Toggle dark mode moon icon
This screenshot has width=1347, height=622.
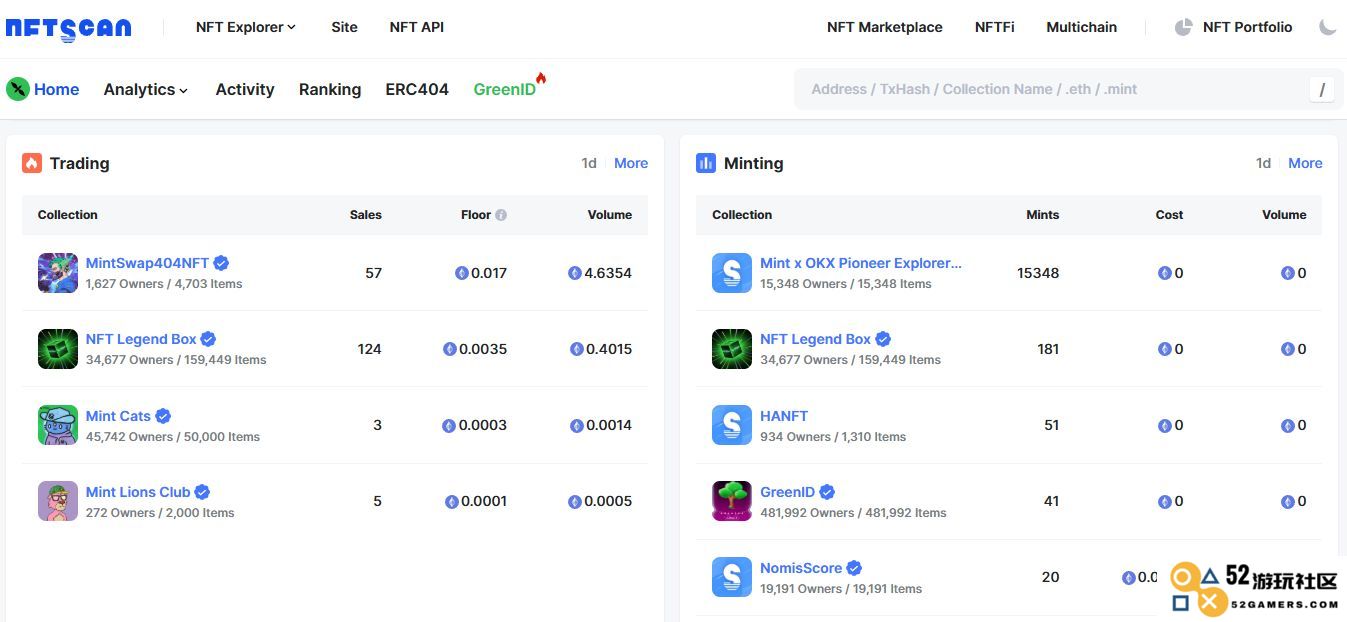(1327, 27)
